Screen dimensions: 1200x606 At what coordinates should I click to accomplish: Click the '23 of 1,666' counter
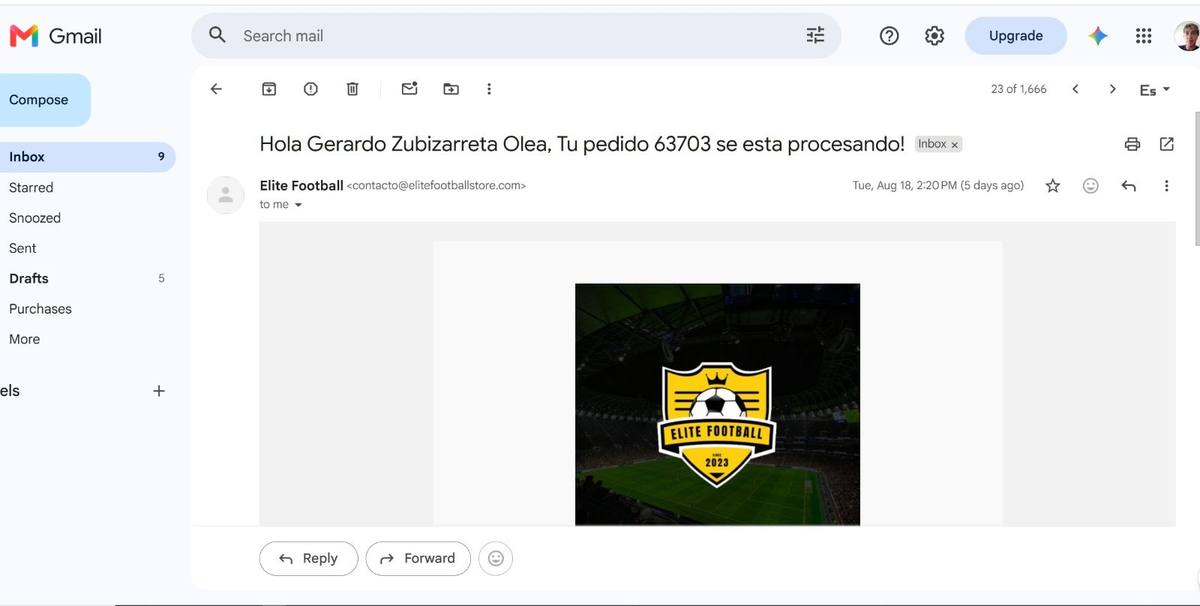[1019, 89]
